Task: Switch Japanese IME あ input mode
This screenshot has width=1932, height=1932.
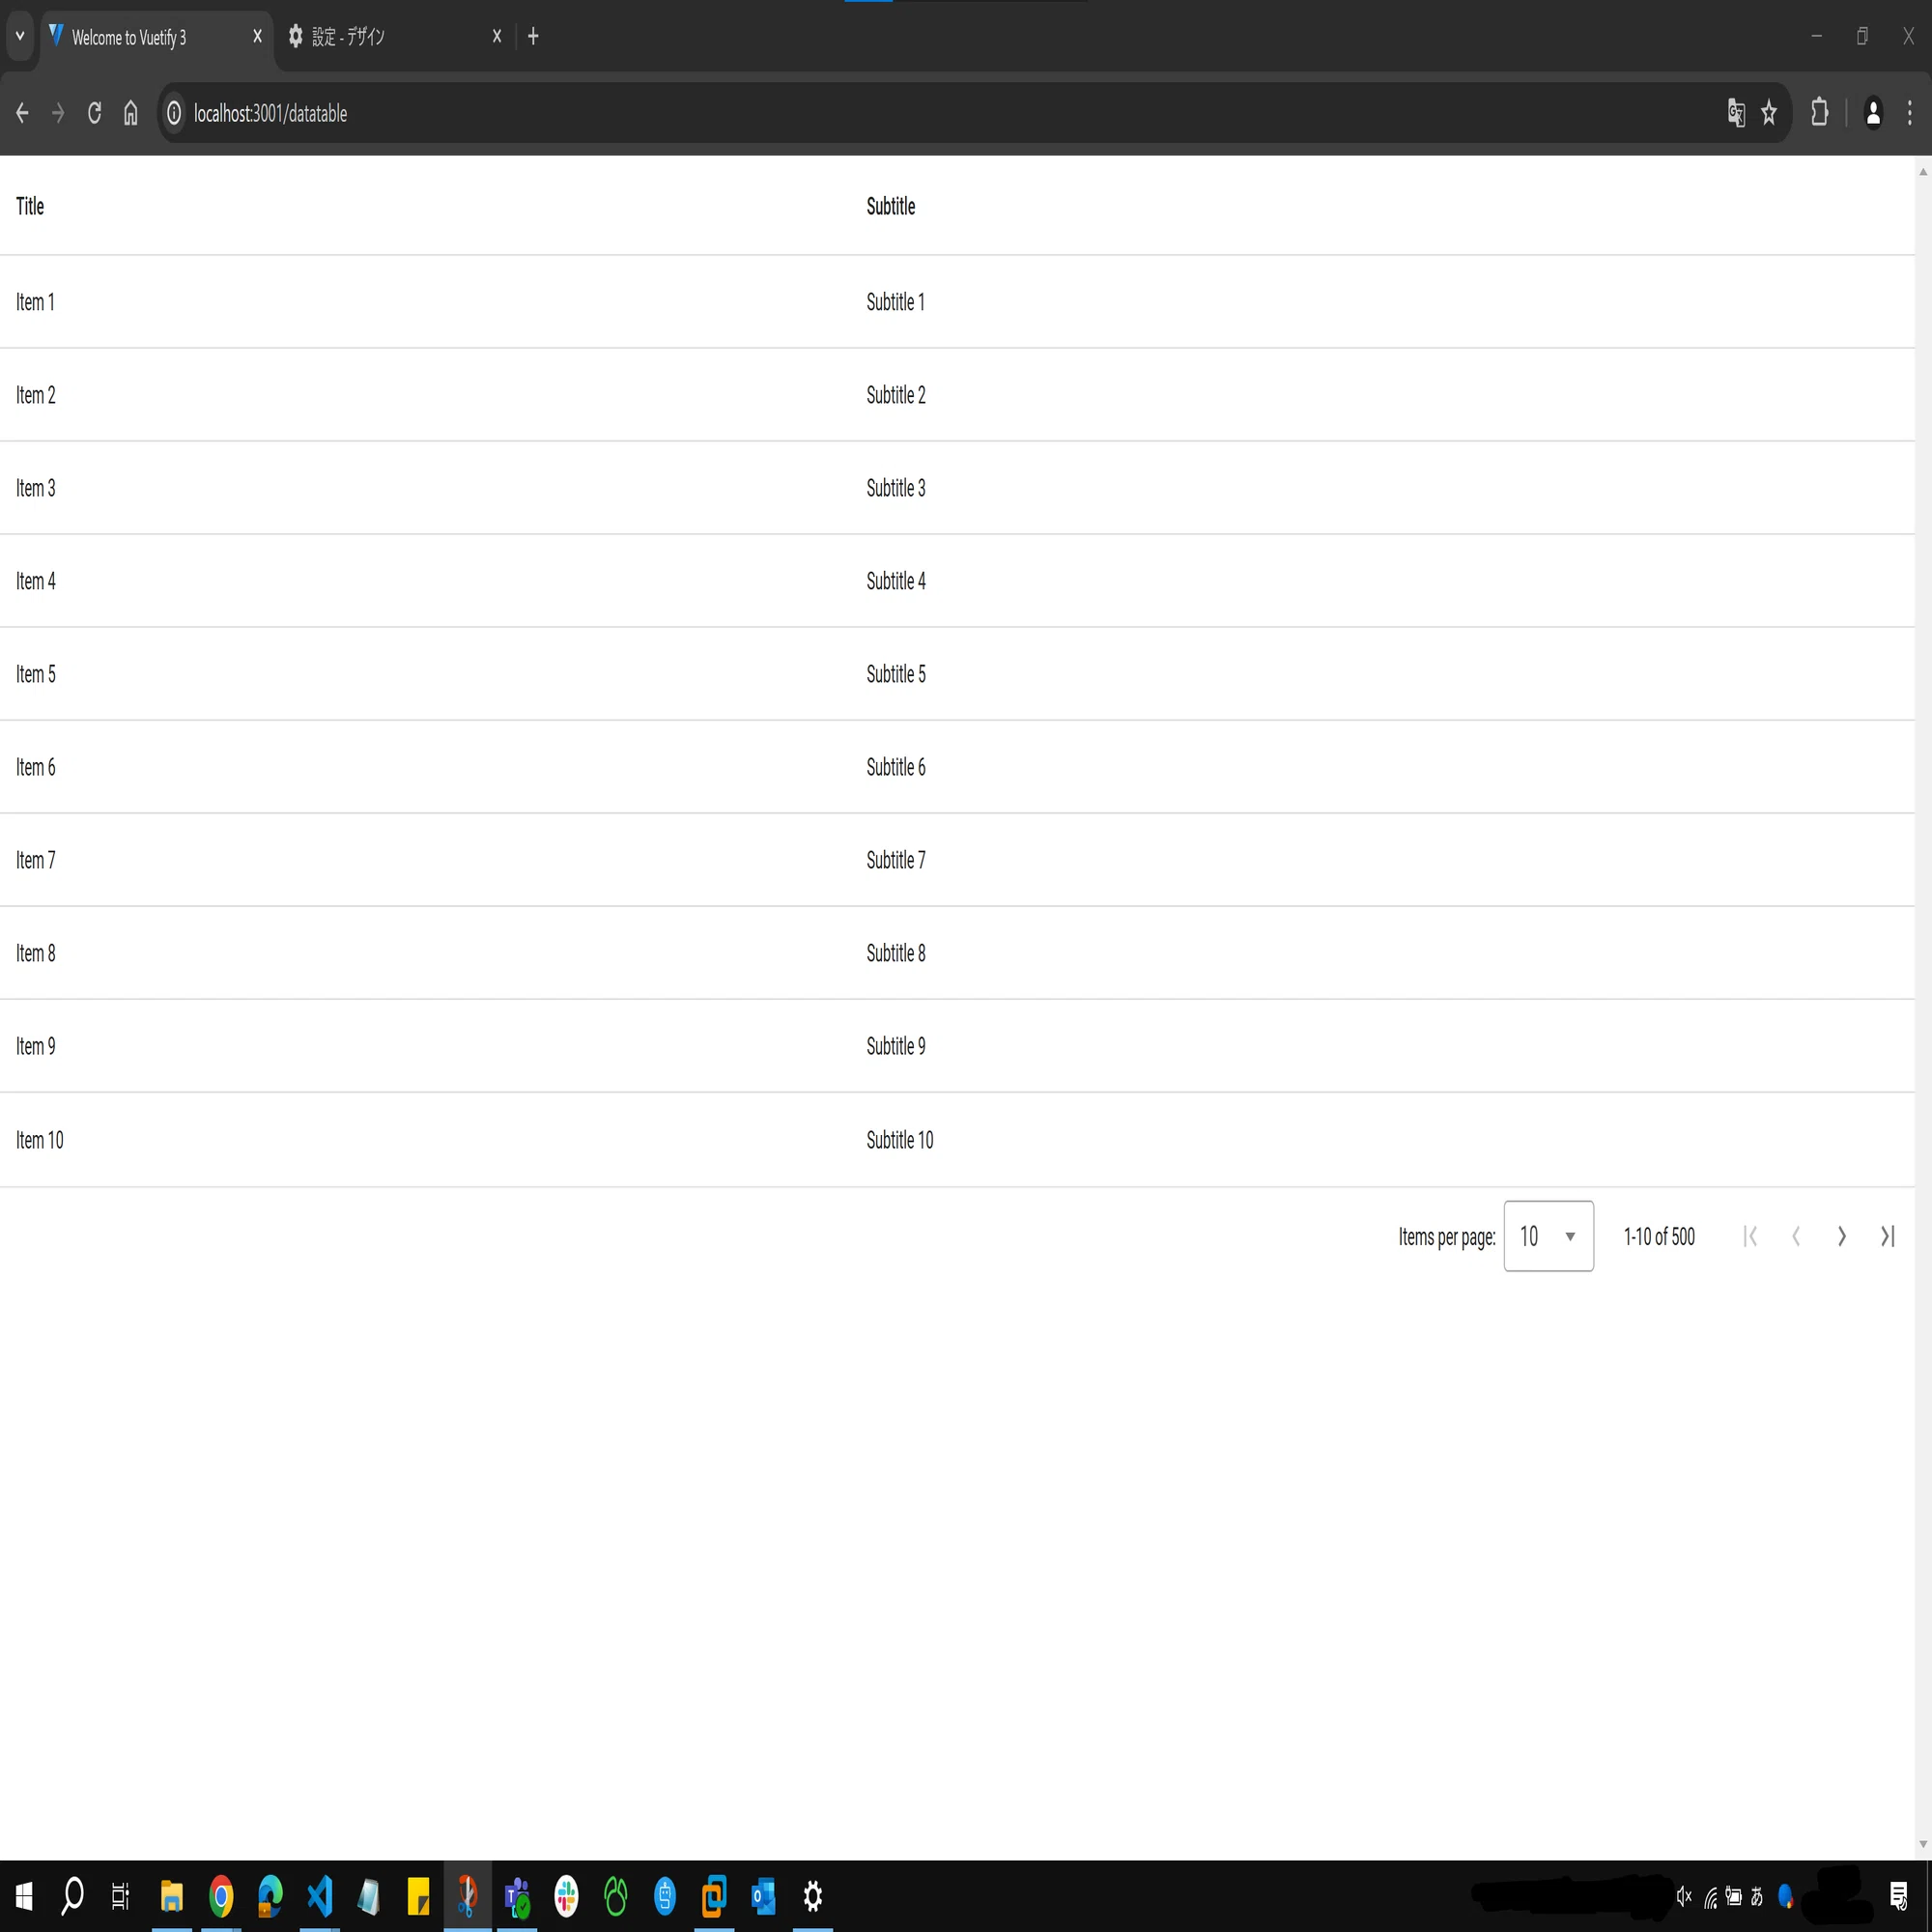Action: (1757, 1896)
